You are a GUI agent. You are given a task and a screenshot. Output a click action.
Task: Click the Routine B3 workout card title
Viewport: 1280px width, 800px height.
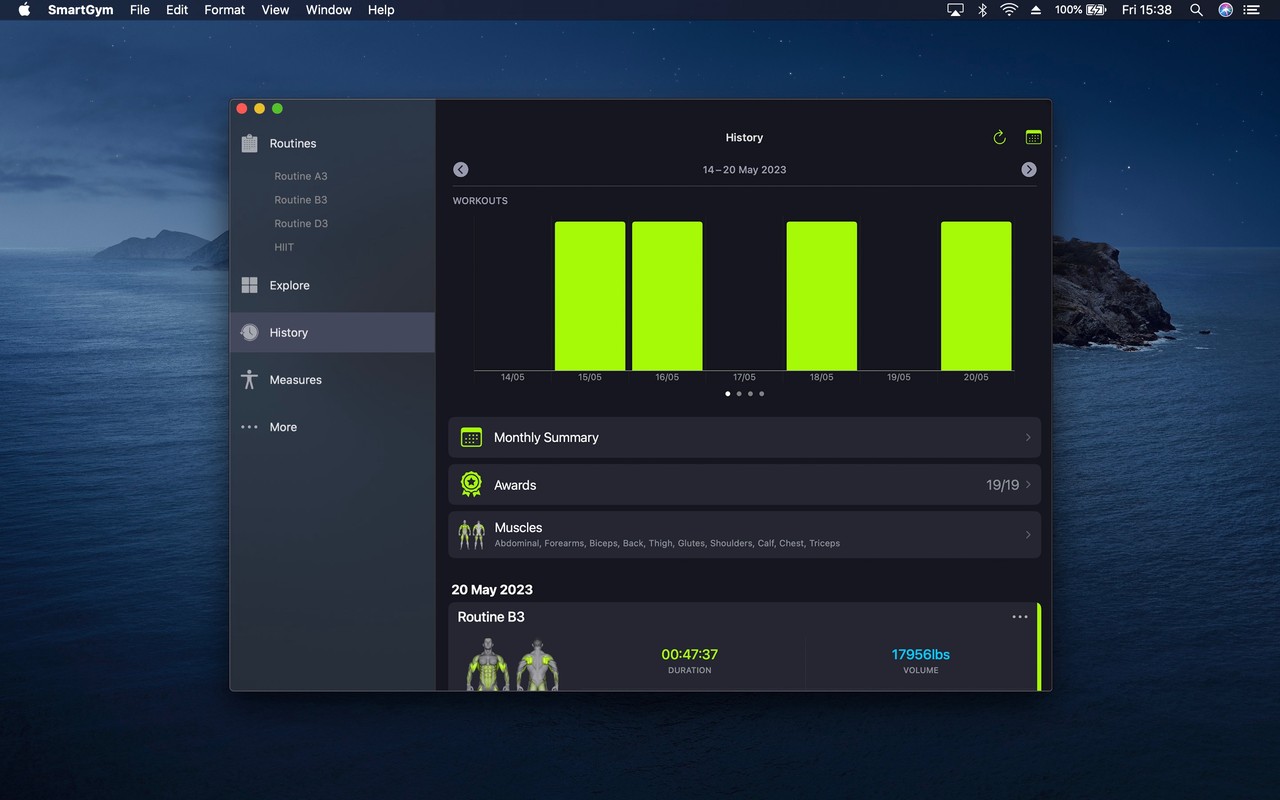(491, 617)
